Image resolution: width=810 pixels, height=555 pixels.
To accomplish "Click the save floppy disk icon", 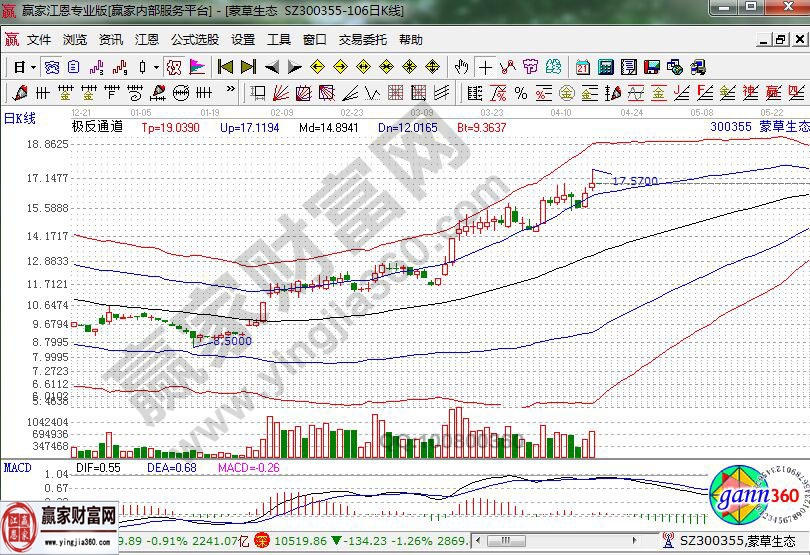I will pyautogui.click(x=652, y=67).
